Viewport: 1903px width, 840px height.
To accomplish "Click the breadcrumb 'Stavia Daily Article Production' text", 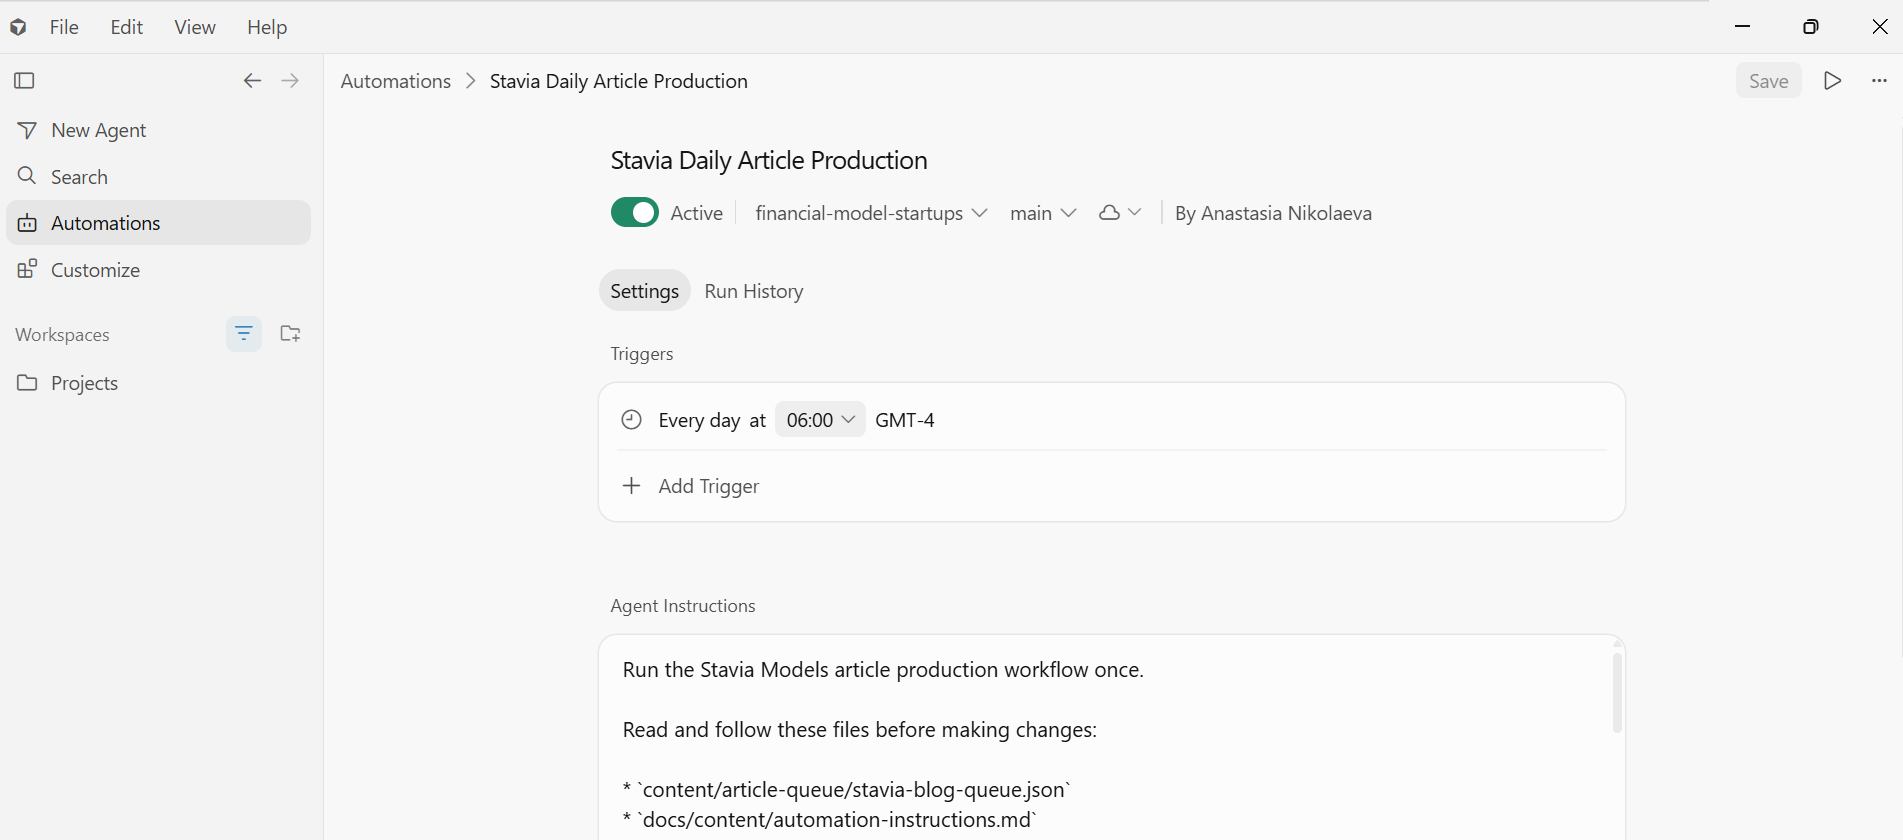I will pos(619,81).
